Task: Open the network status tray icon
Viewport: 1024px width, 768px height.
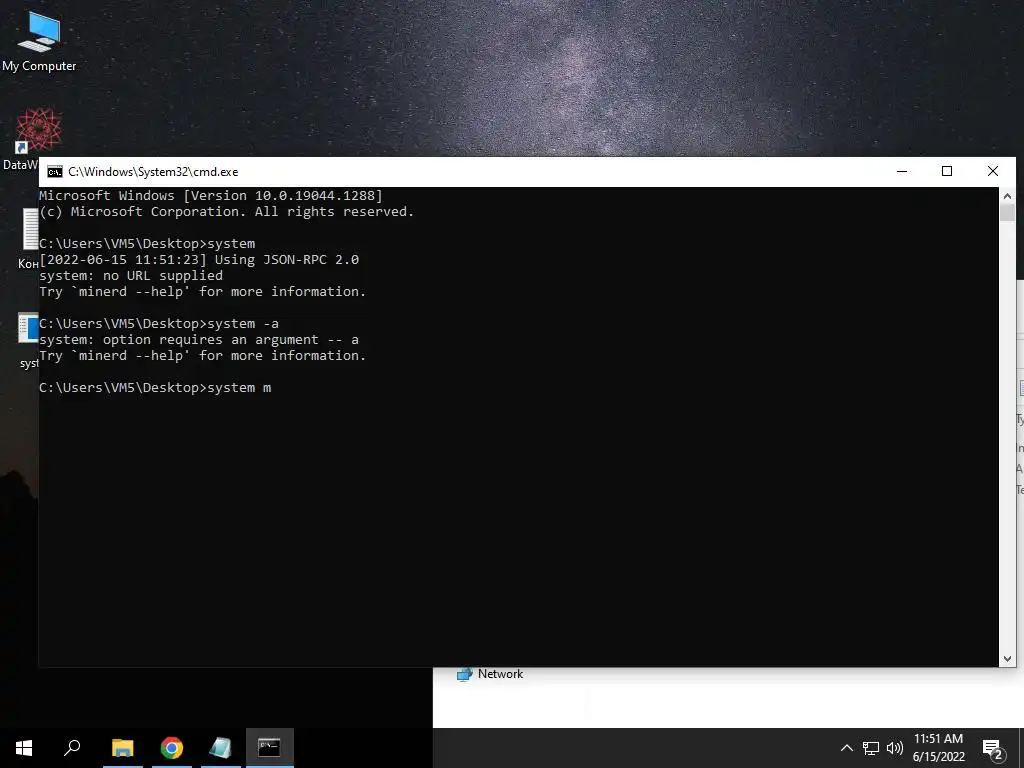Action: pyautogui.click(x=871, y=748)
